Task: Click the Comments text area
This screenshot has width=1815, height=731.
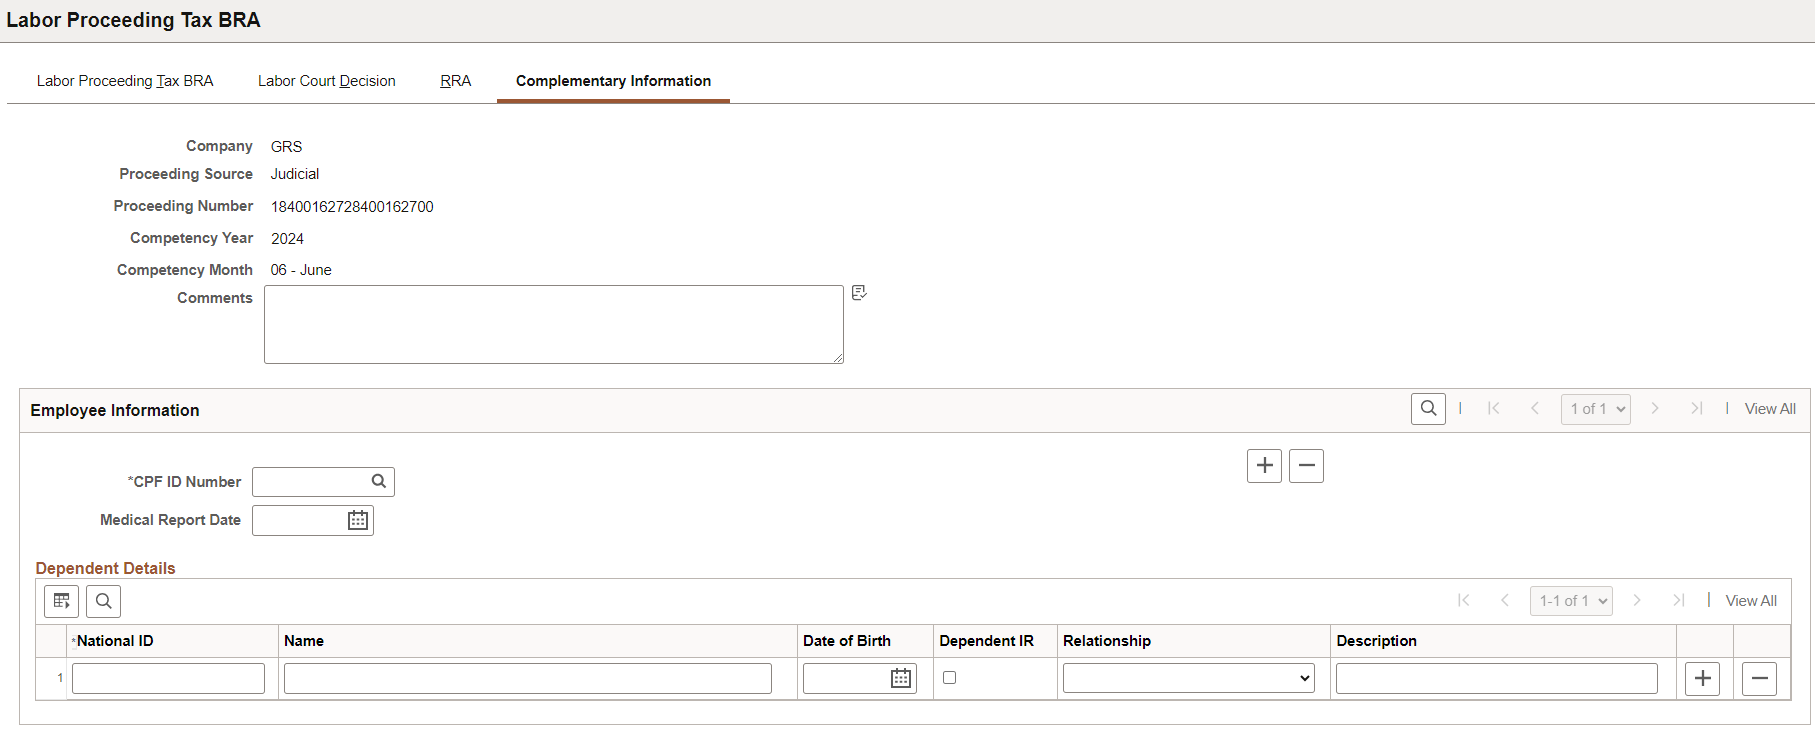Action: coord(554,324)
